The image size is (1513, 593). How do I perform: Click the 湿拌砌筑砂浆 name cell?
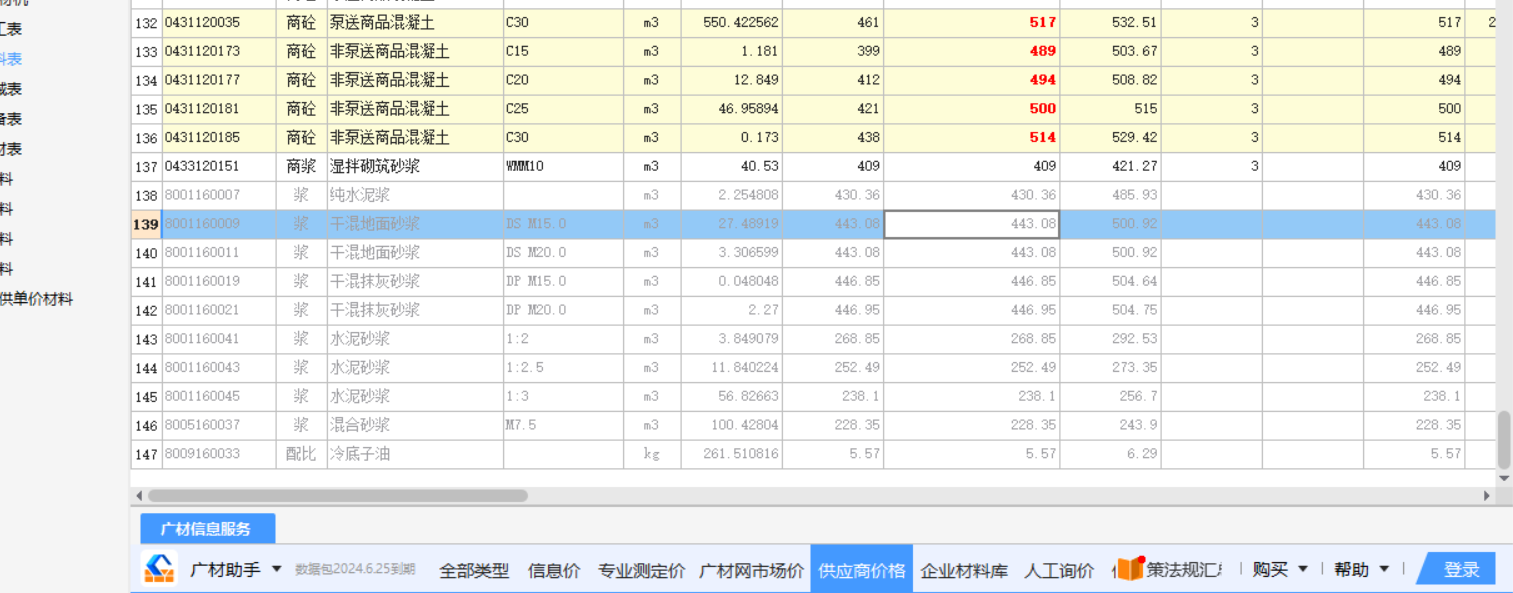click(x=415, y=166)
